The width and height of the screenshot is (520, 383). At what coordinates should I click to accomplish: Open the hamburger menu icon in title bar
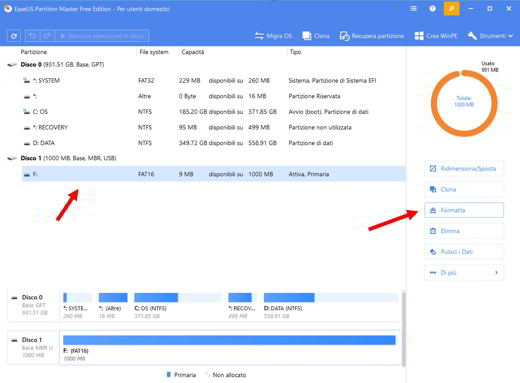click(413, 9)
